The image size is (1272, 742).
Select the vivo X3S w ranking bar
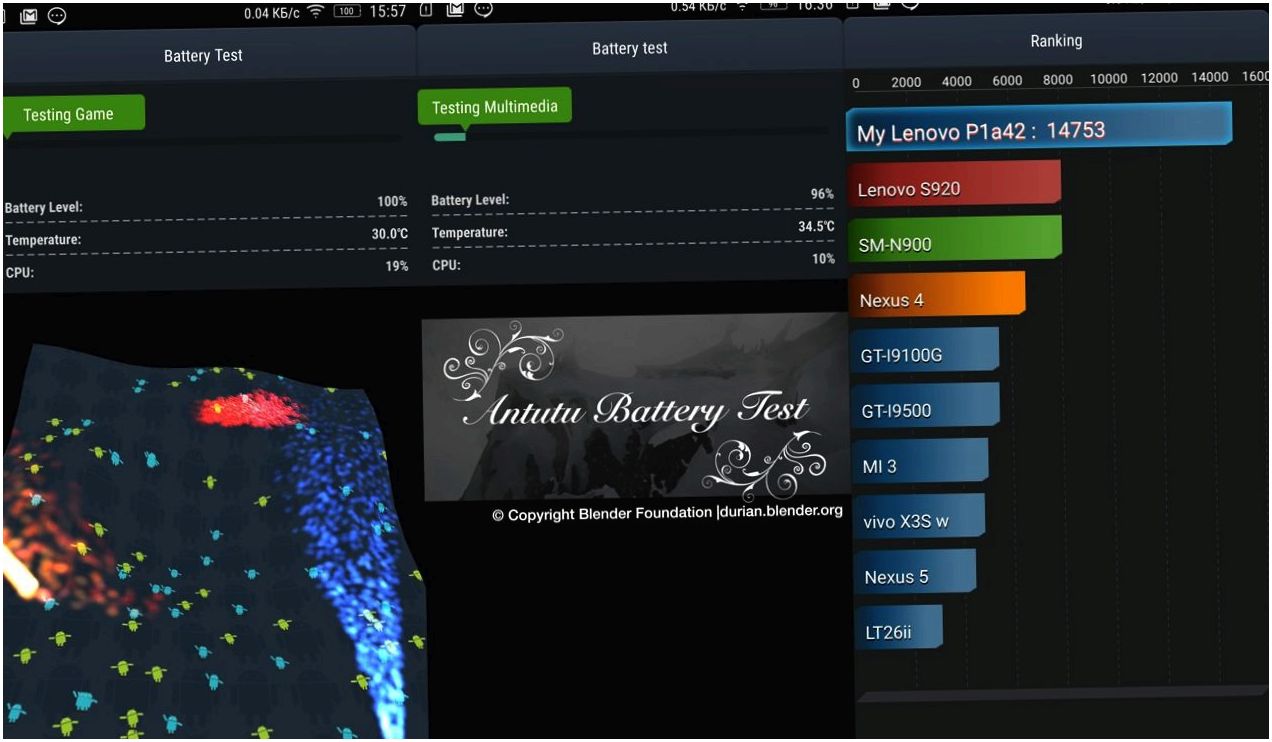tap(917, 518)
